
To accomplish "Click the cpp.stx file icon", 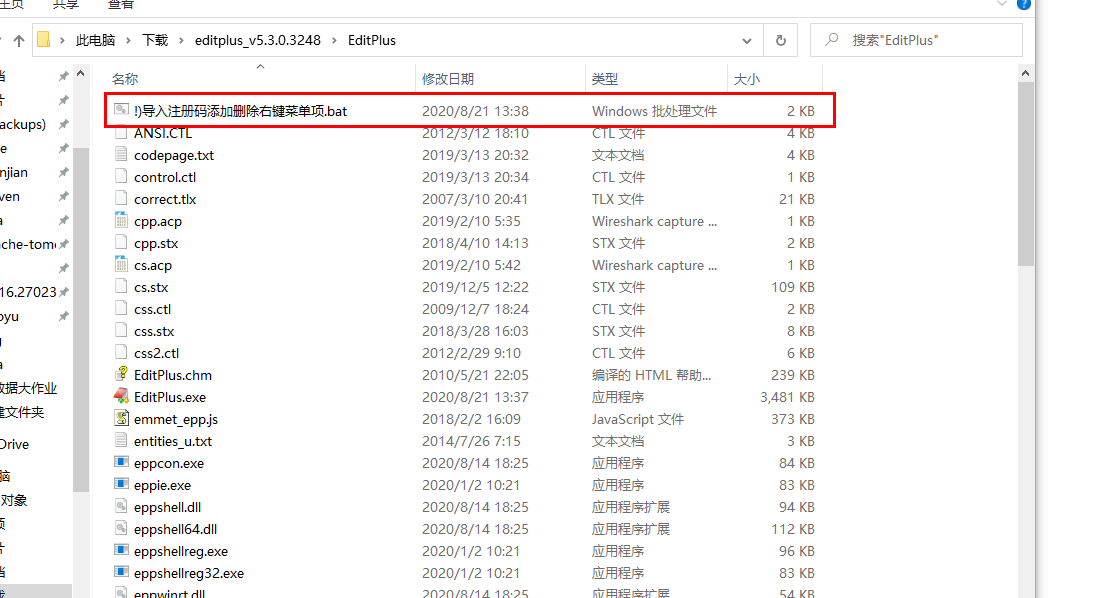I will [x=121, y=243].
